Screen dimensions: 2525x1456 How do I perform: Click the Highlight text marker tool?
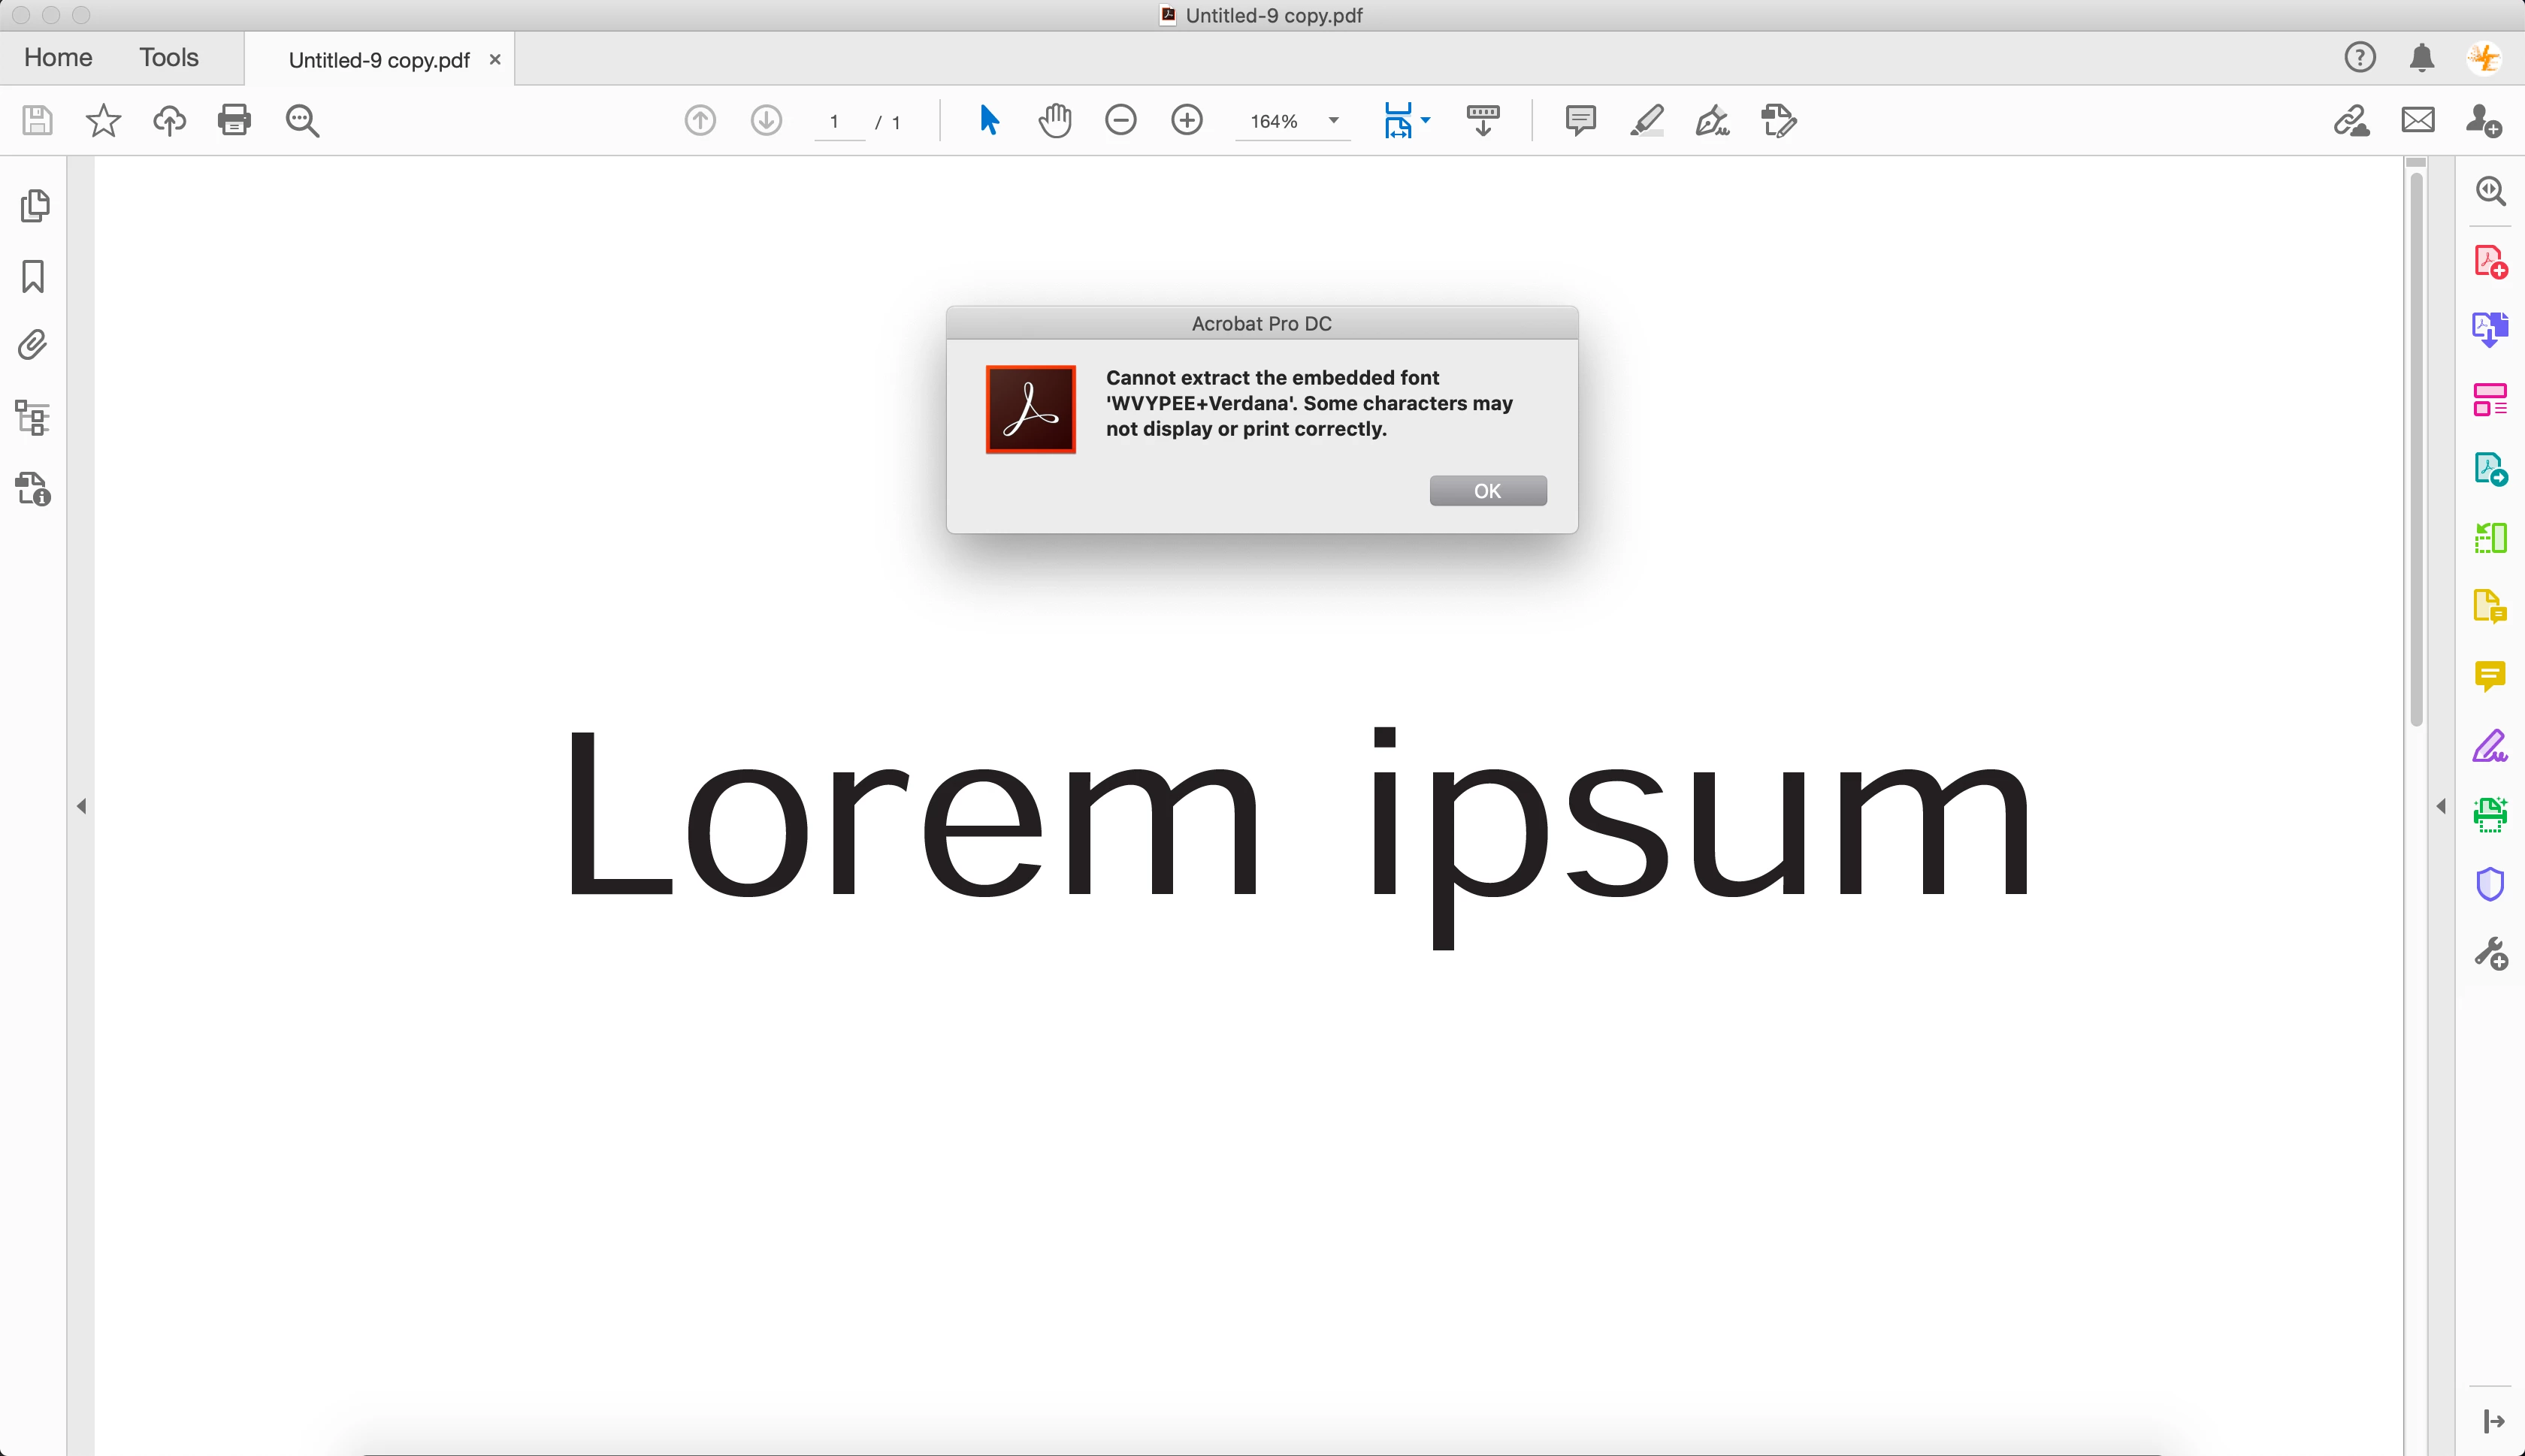pyautogui.click(x=1646, y=121)
